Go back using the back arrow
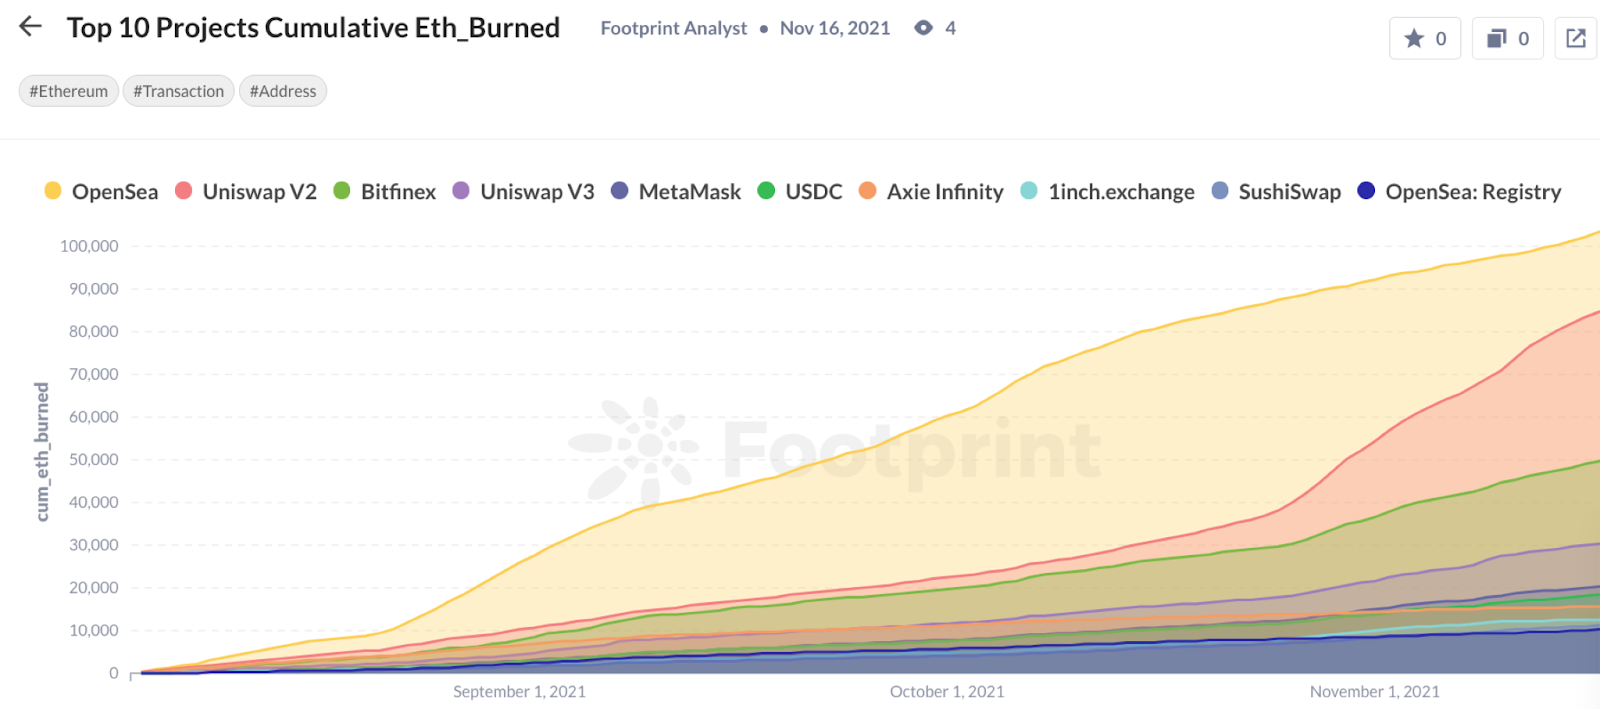1600x709 pixels. [29, 26]
